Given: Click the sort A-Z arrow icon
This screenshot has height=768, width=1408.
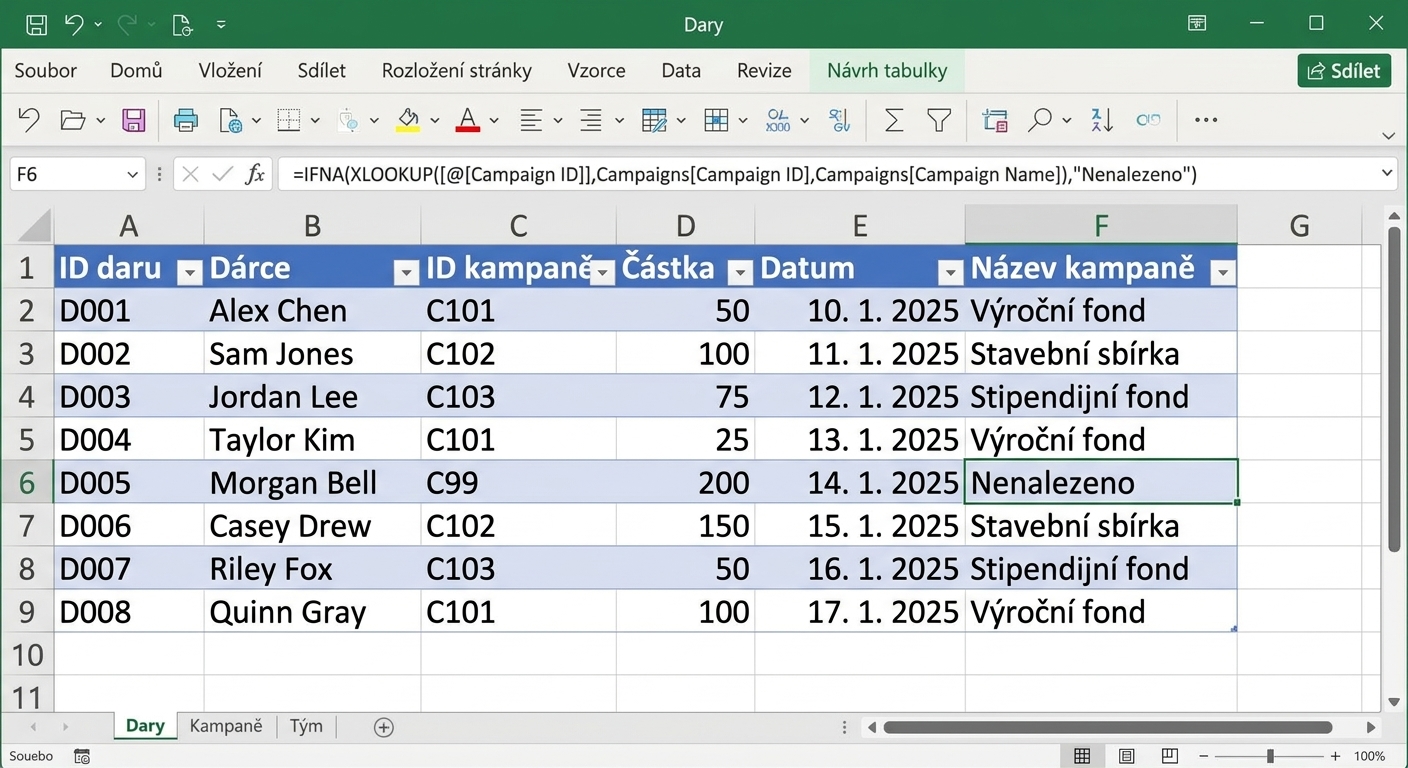Looking at the screenshot, I should click(1102, 121).
